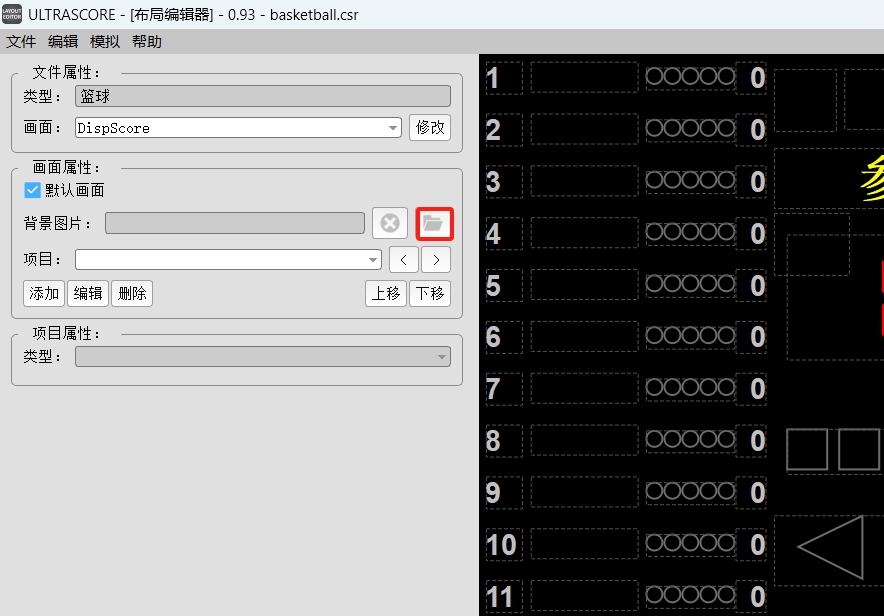Click the 上移 button
884x616 pixels.
click(x=386, y=294)
